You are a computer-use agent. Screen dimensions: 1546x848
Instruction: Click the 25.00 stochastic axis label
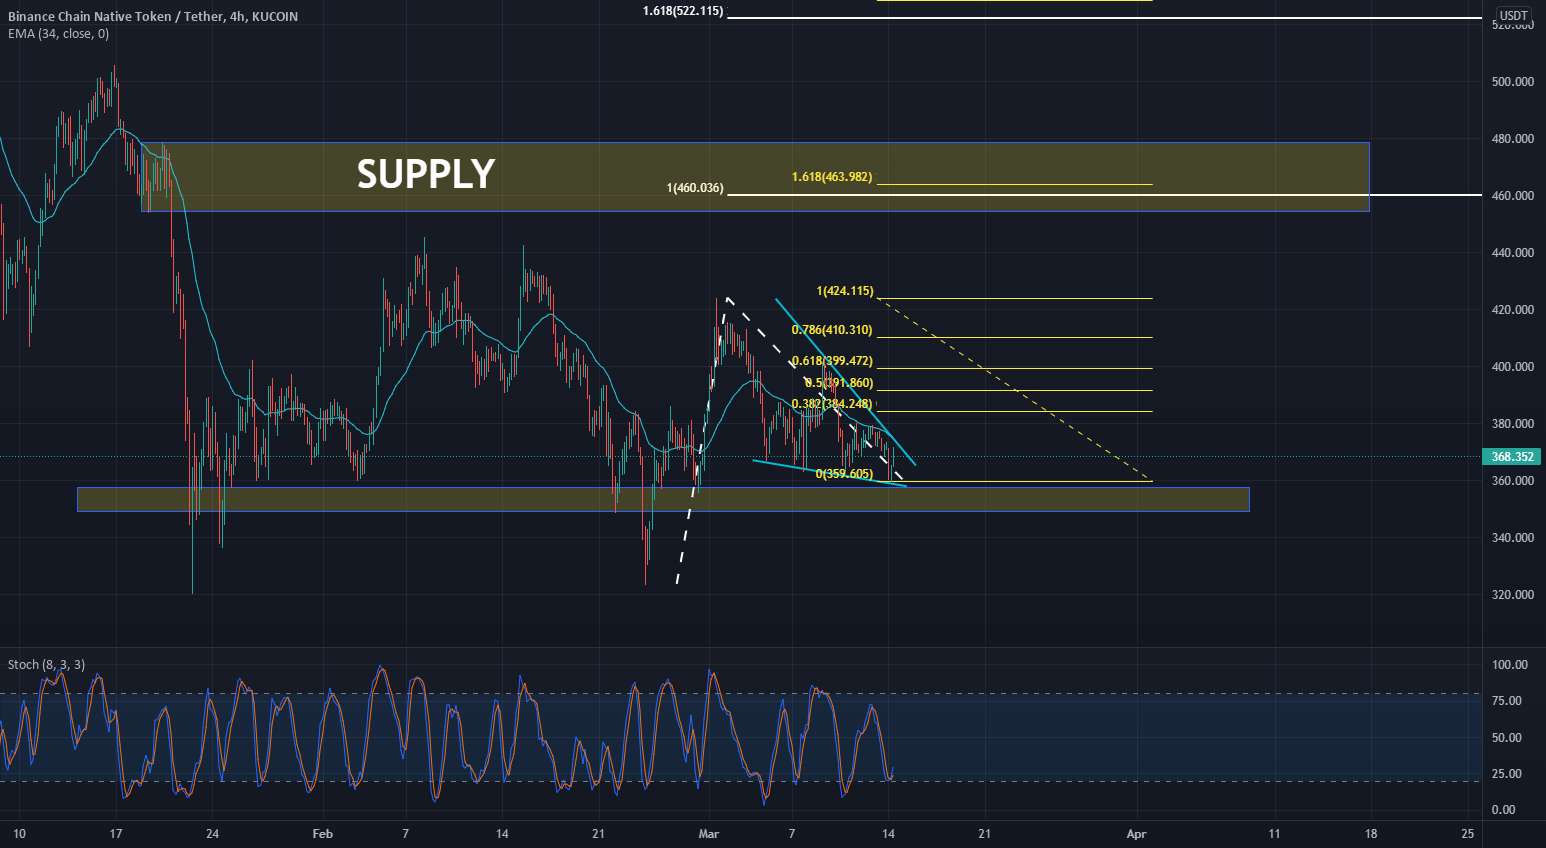tap(1509, 774)
